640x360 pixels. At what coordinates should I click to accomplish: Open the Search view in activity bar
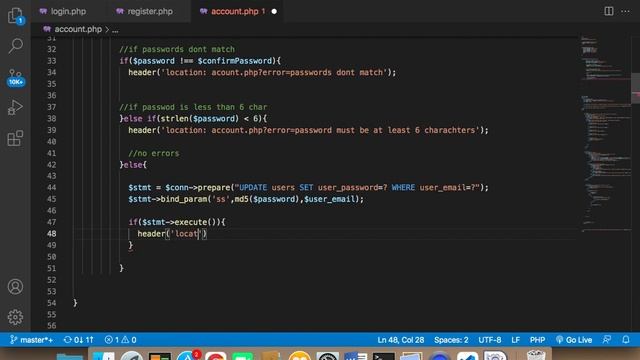pyautogui.click(x=16, y=46)
